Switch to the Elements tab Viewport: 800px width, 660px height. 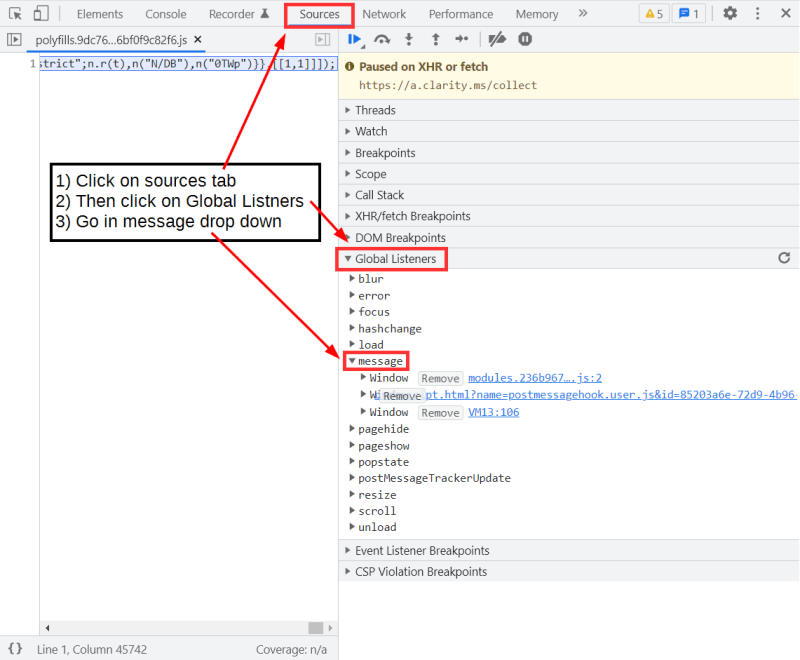click(100, 14)
